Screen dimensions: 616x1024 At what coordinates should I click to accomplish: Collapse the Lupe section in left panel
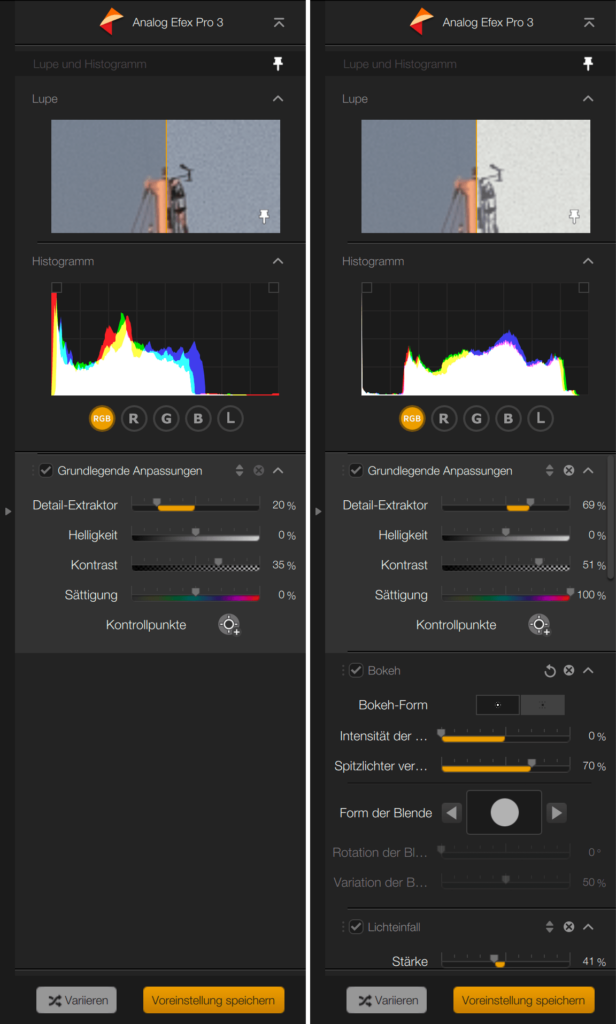tap(278, 99)
